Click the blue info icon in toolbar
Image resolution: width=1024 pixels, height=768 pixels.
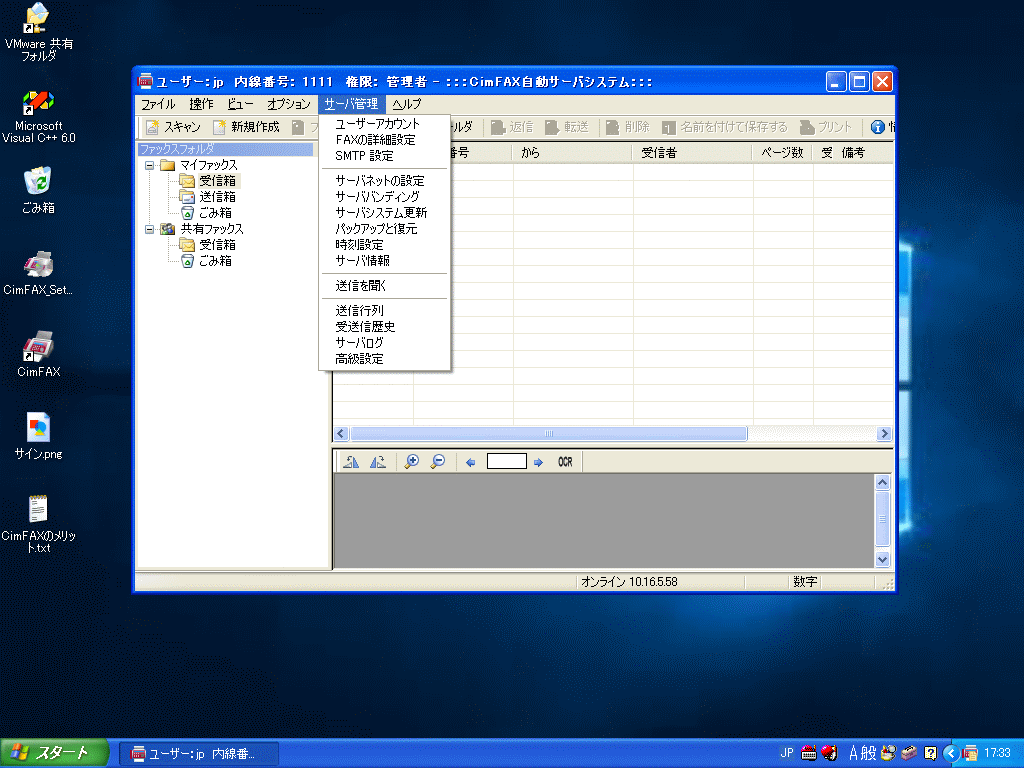click(878, 127)
